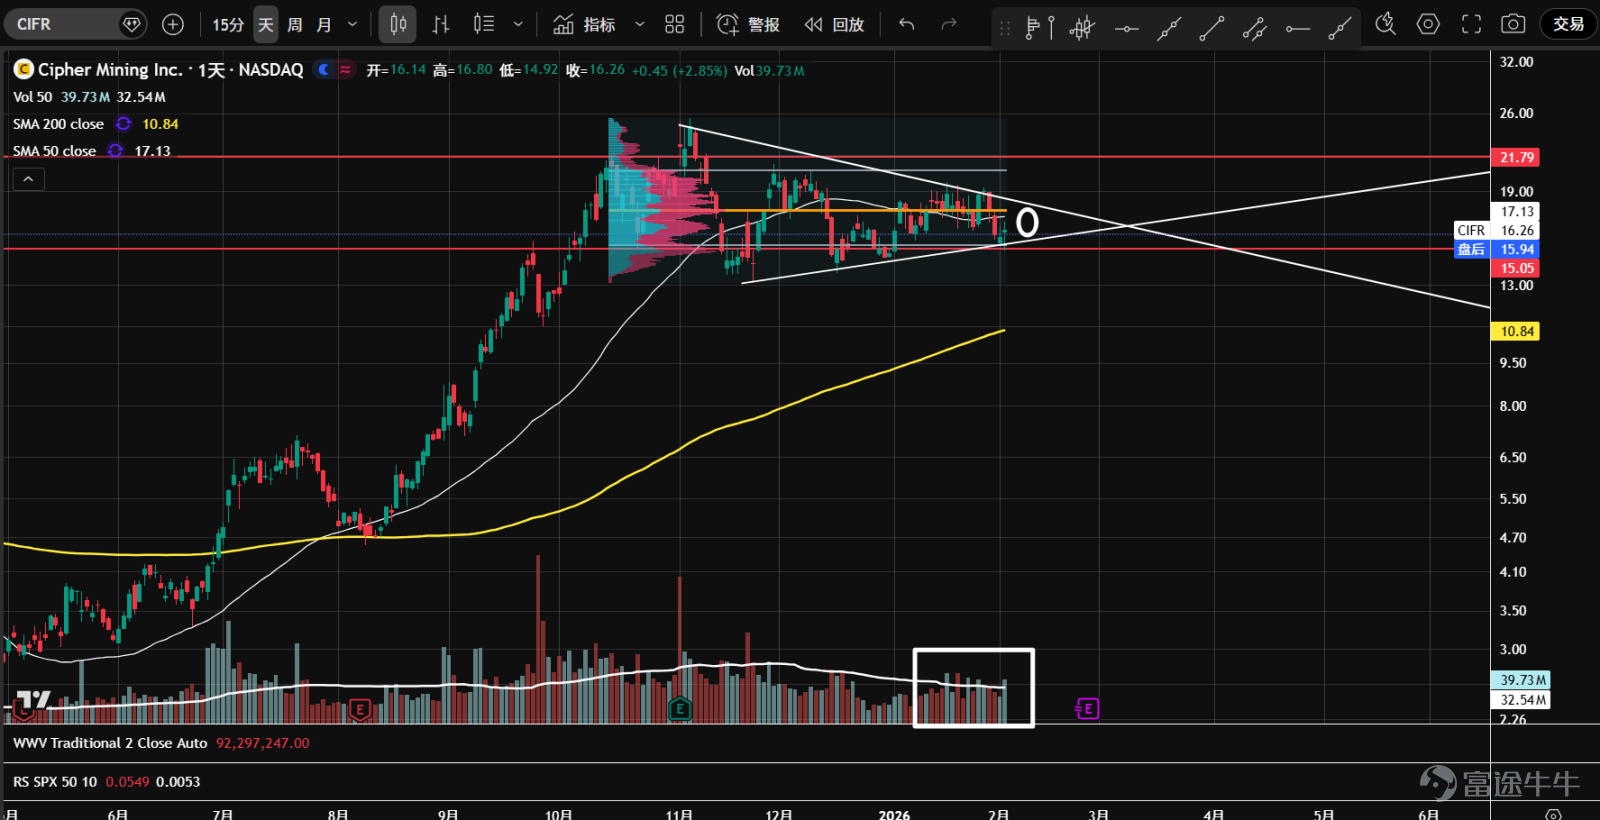Viewport: 1600px width, 820px height.
Task: Open the indicator templates grid icon
Action: point(675,24)
